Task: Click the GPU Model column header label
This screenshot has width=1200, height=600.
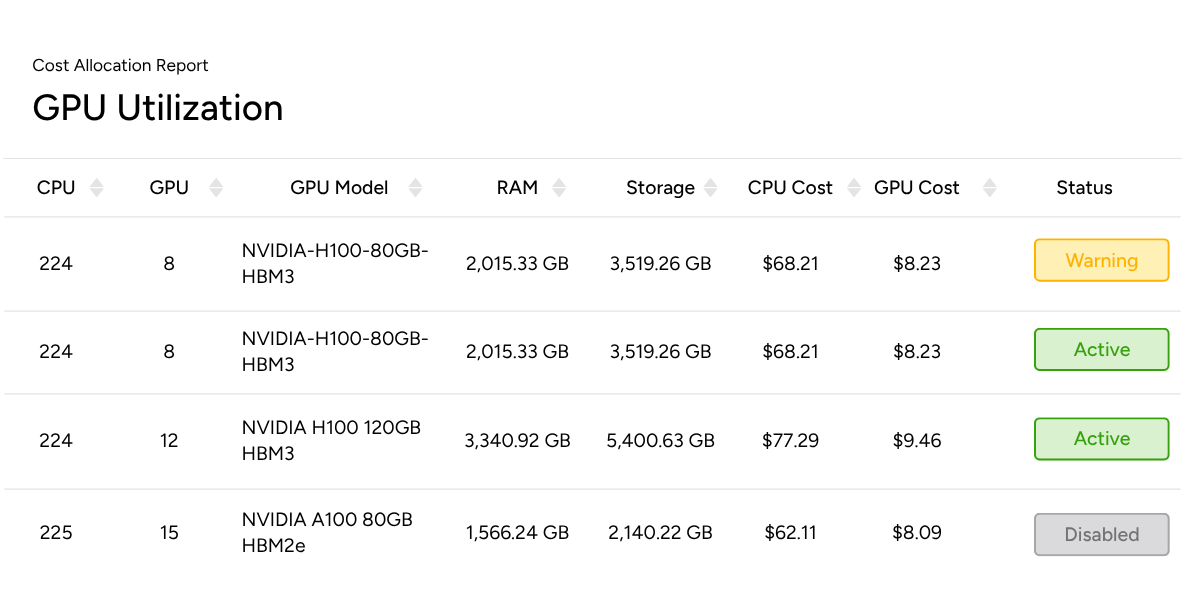Action: [x=339, y=188]
